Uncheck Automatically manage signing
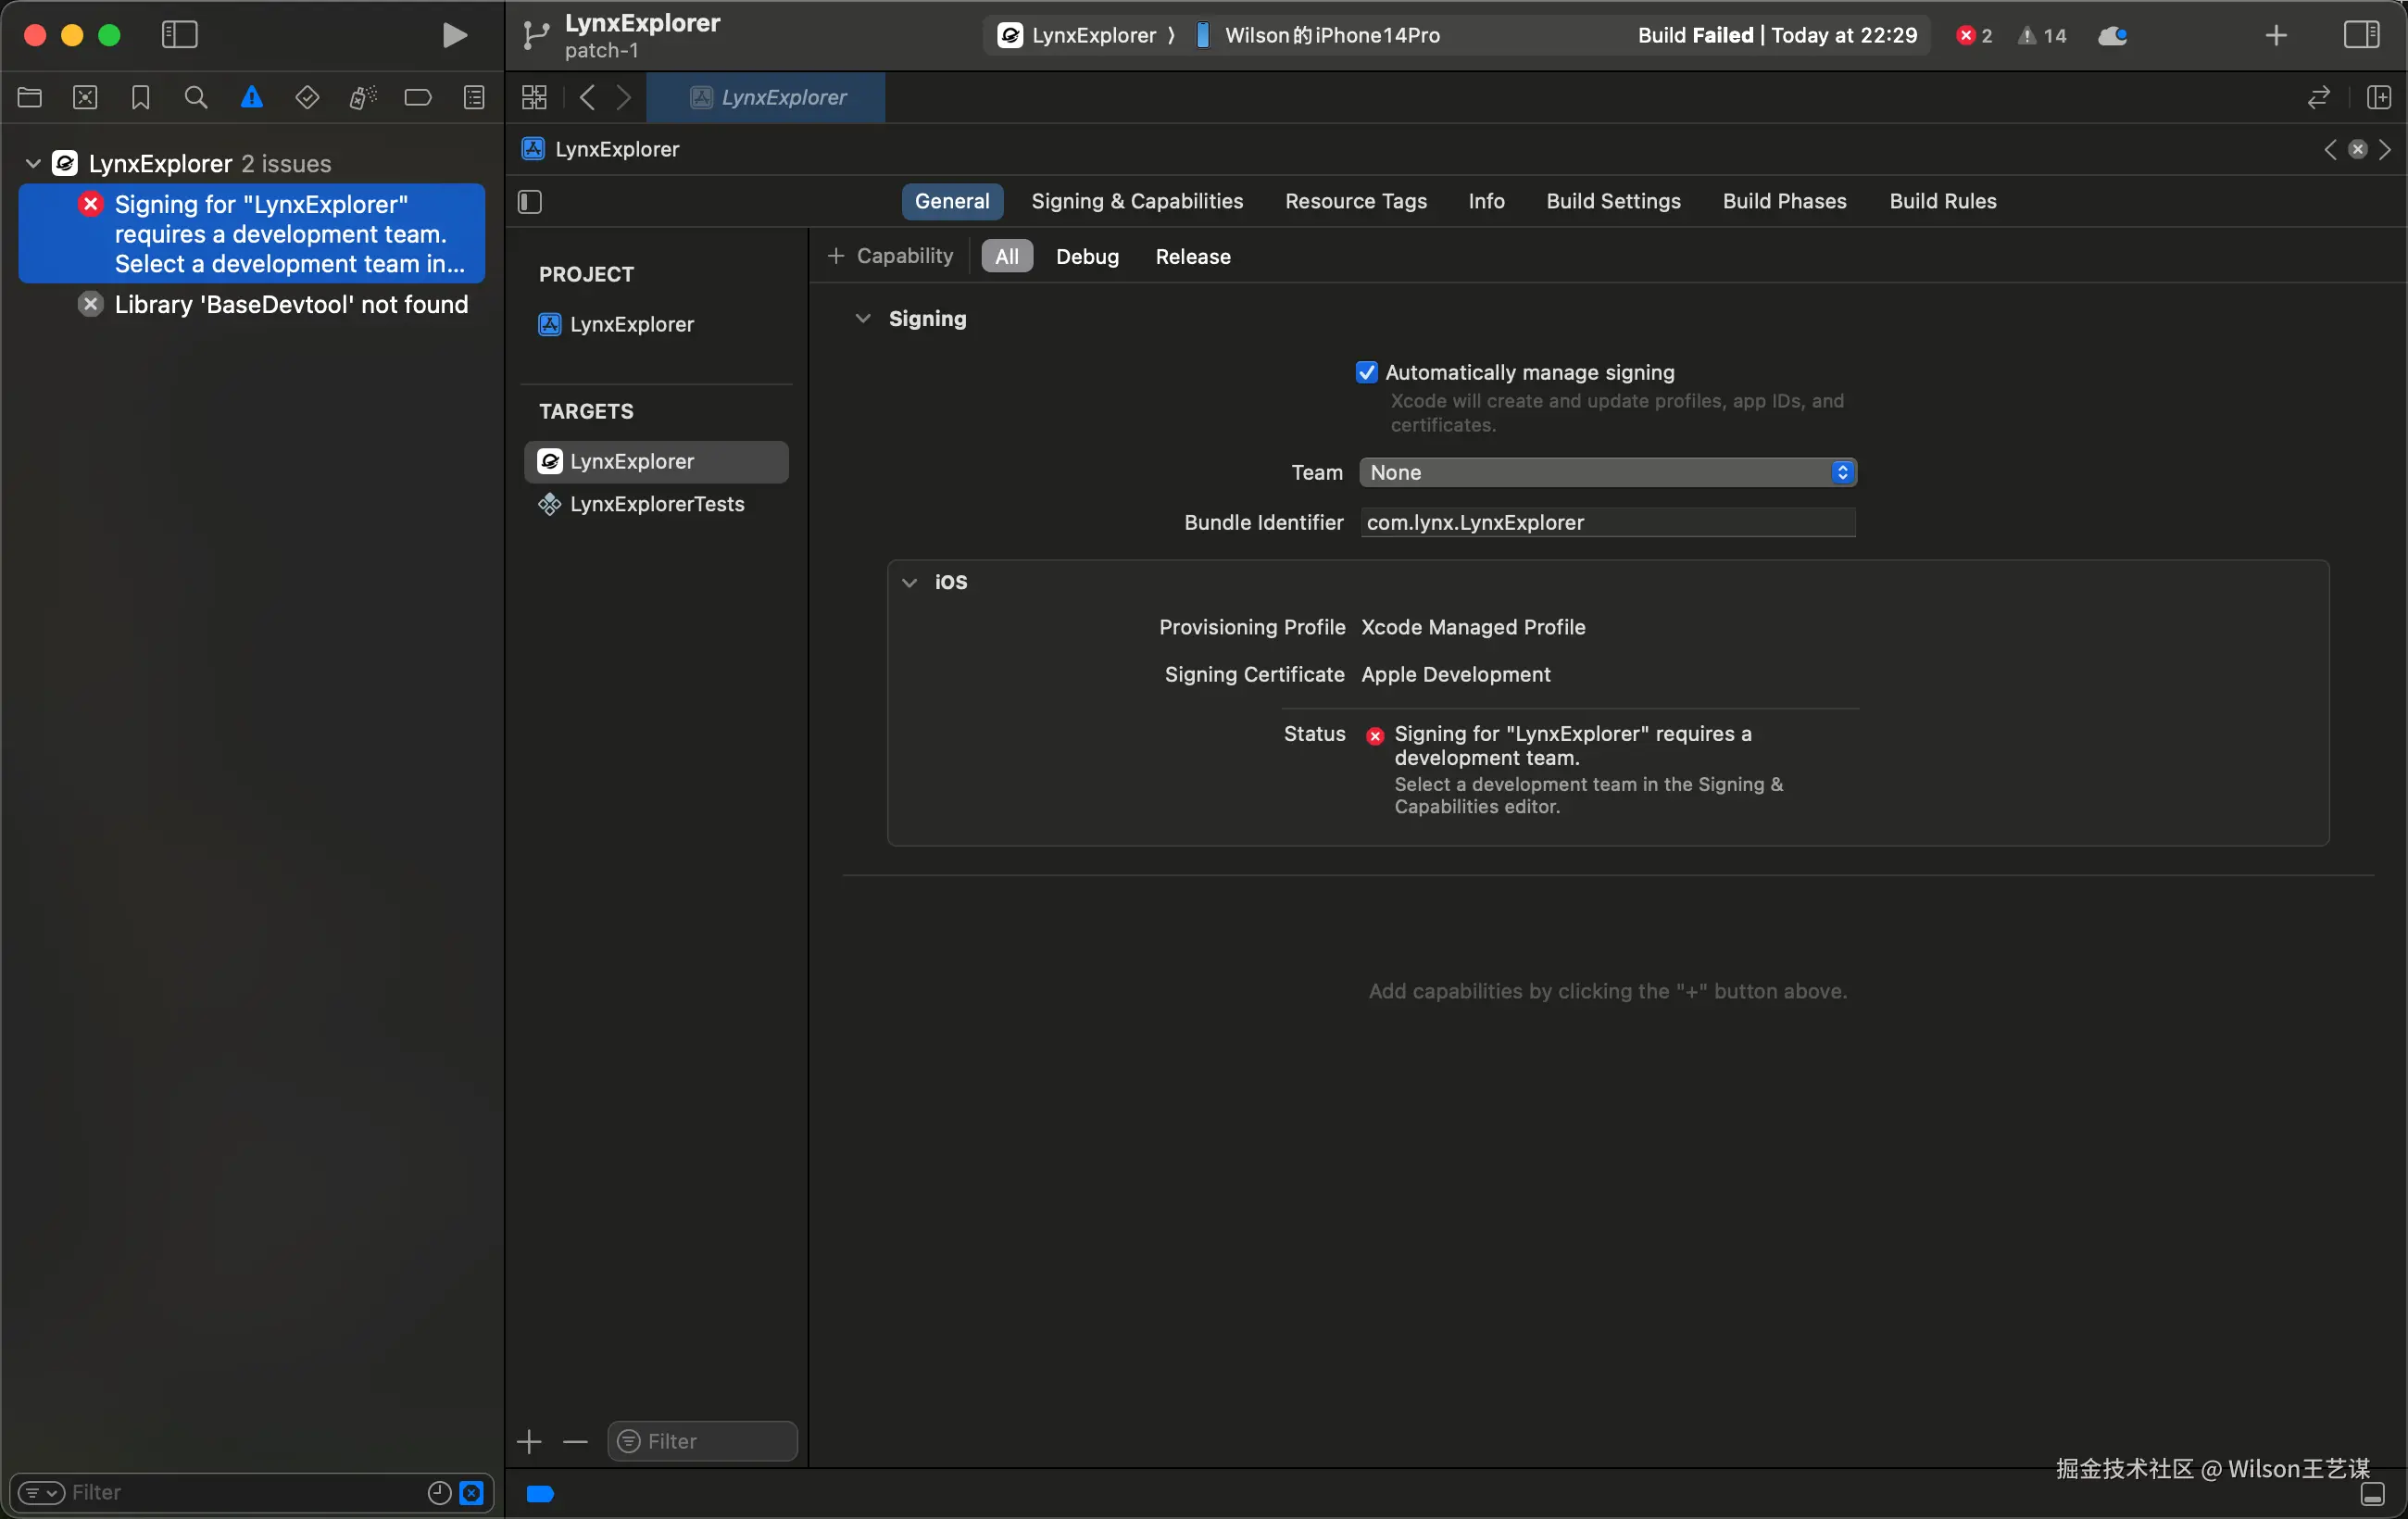2408x1519 pixels. tap(1366, 372)
